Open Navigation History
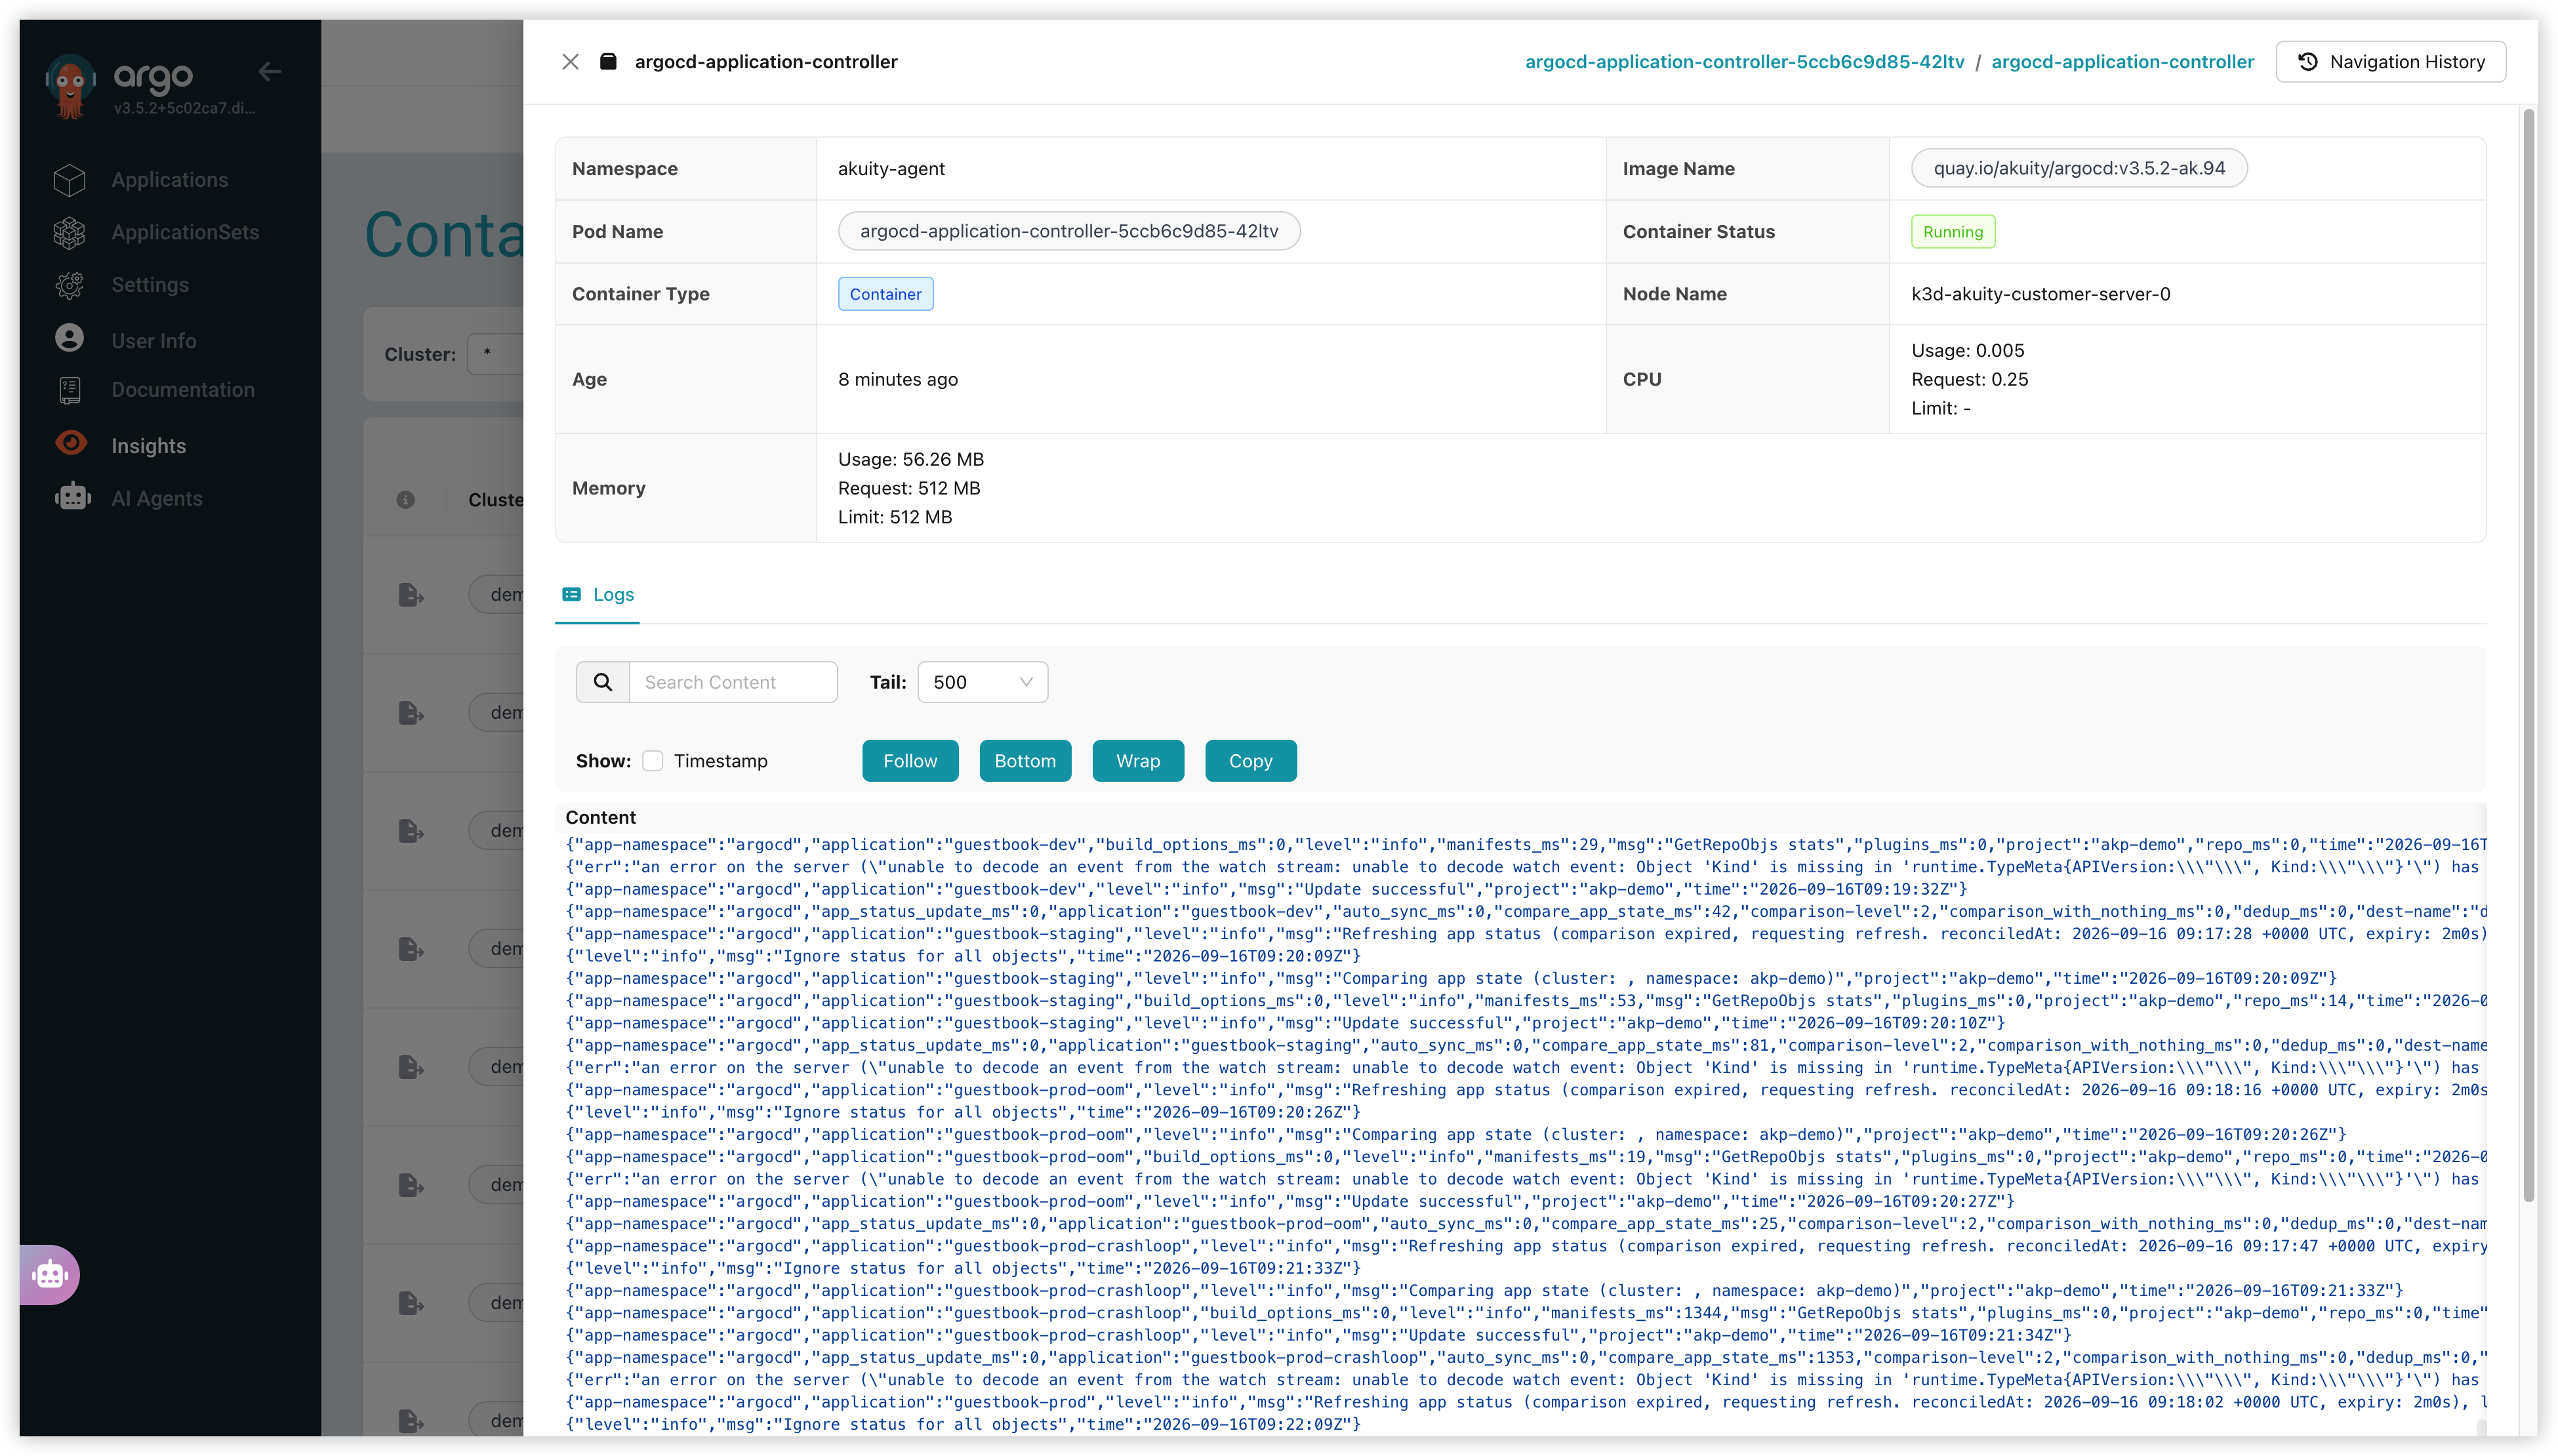2558x1456 pixels. (2390, 62)
